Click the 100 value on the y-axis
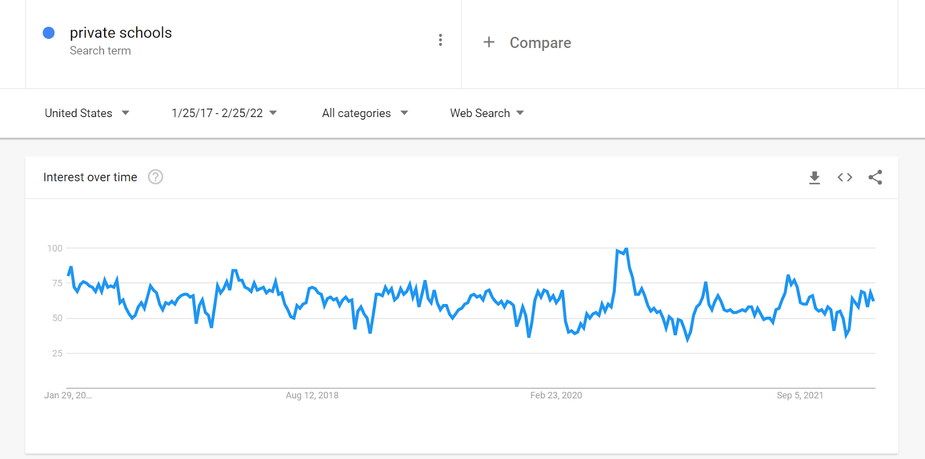This screenshot has width=925, height=459. [x=54, y=248]
